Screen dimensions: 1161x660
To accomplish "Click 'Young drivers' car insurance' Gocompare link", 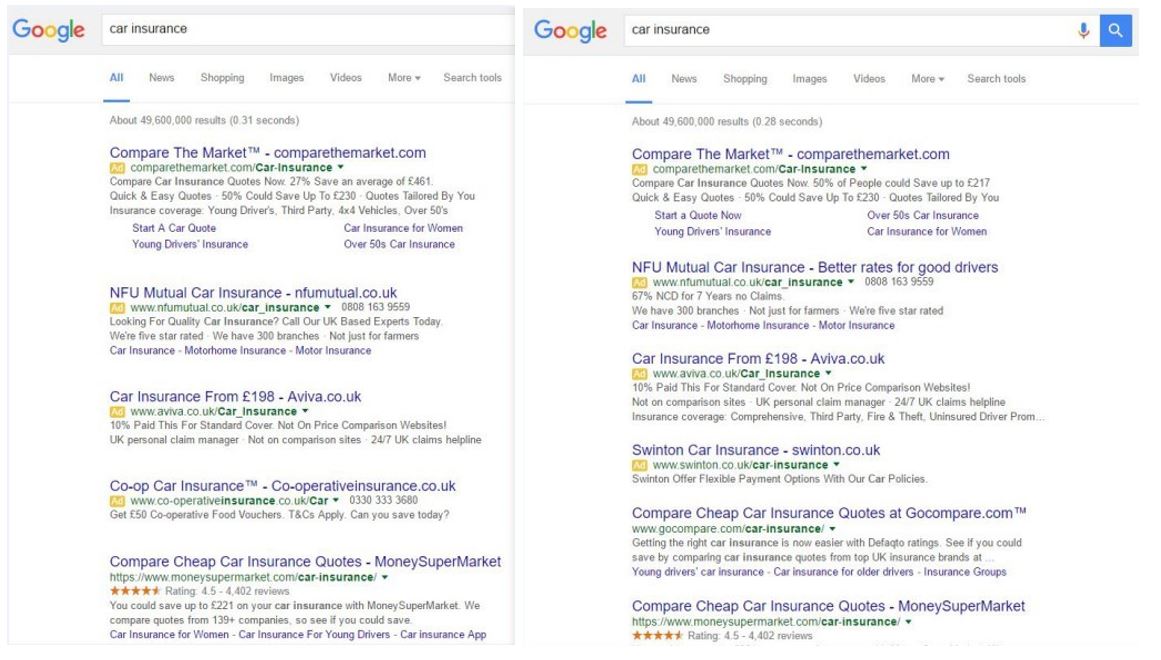I will (x=697, y=572).
